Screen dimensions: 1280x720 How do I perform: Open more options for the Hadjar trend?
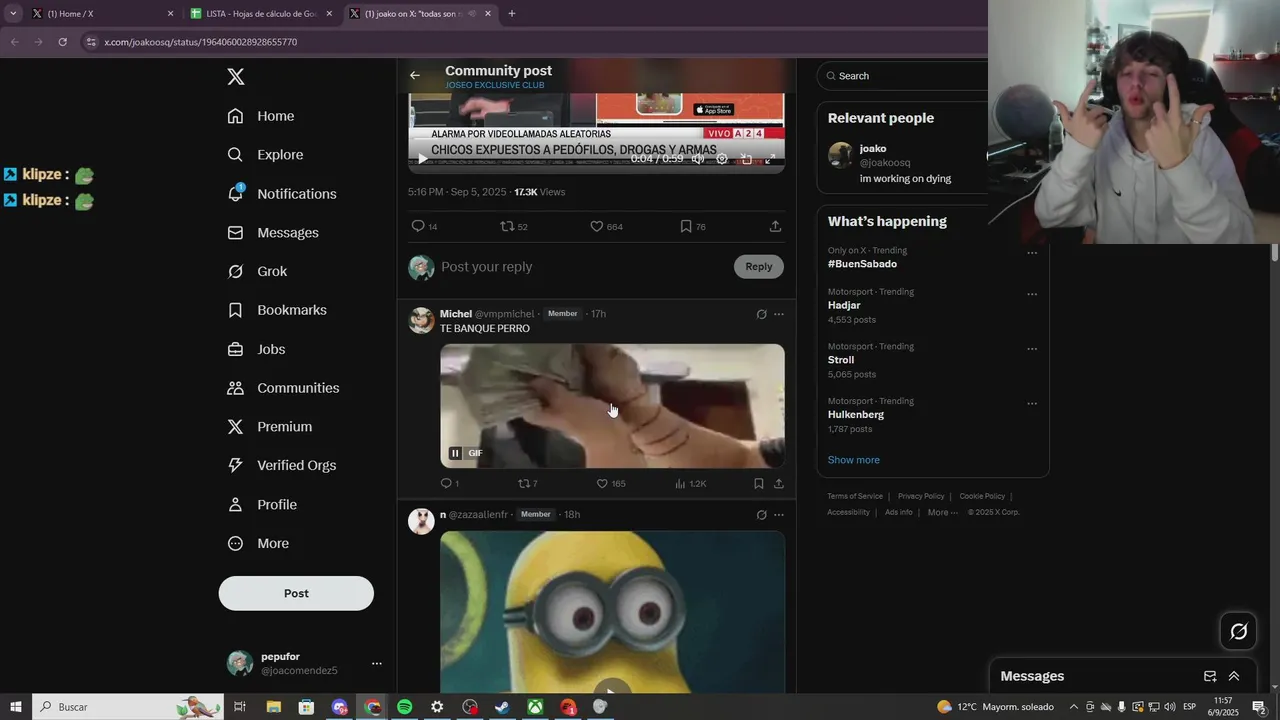[x=1032, y=294]
